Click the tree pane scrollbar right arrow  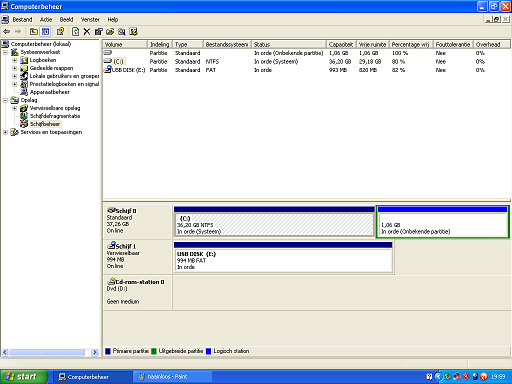click(95, 352)
